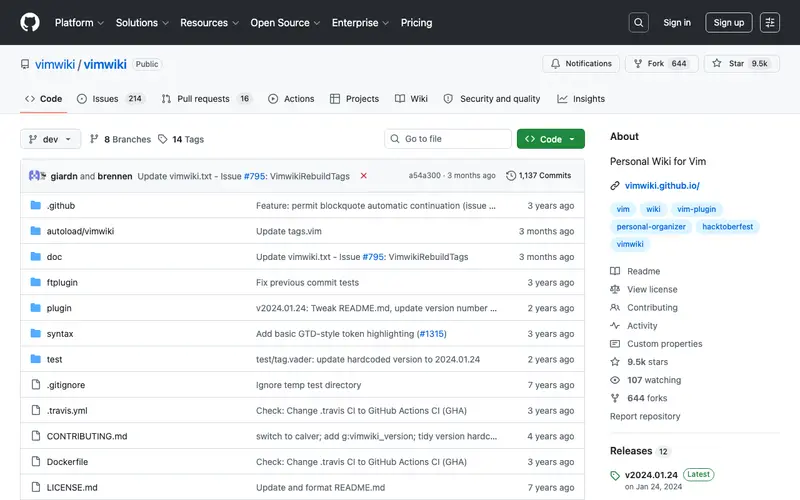Click the Contributing link in About

652,308
